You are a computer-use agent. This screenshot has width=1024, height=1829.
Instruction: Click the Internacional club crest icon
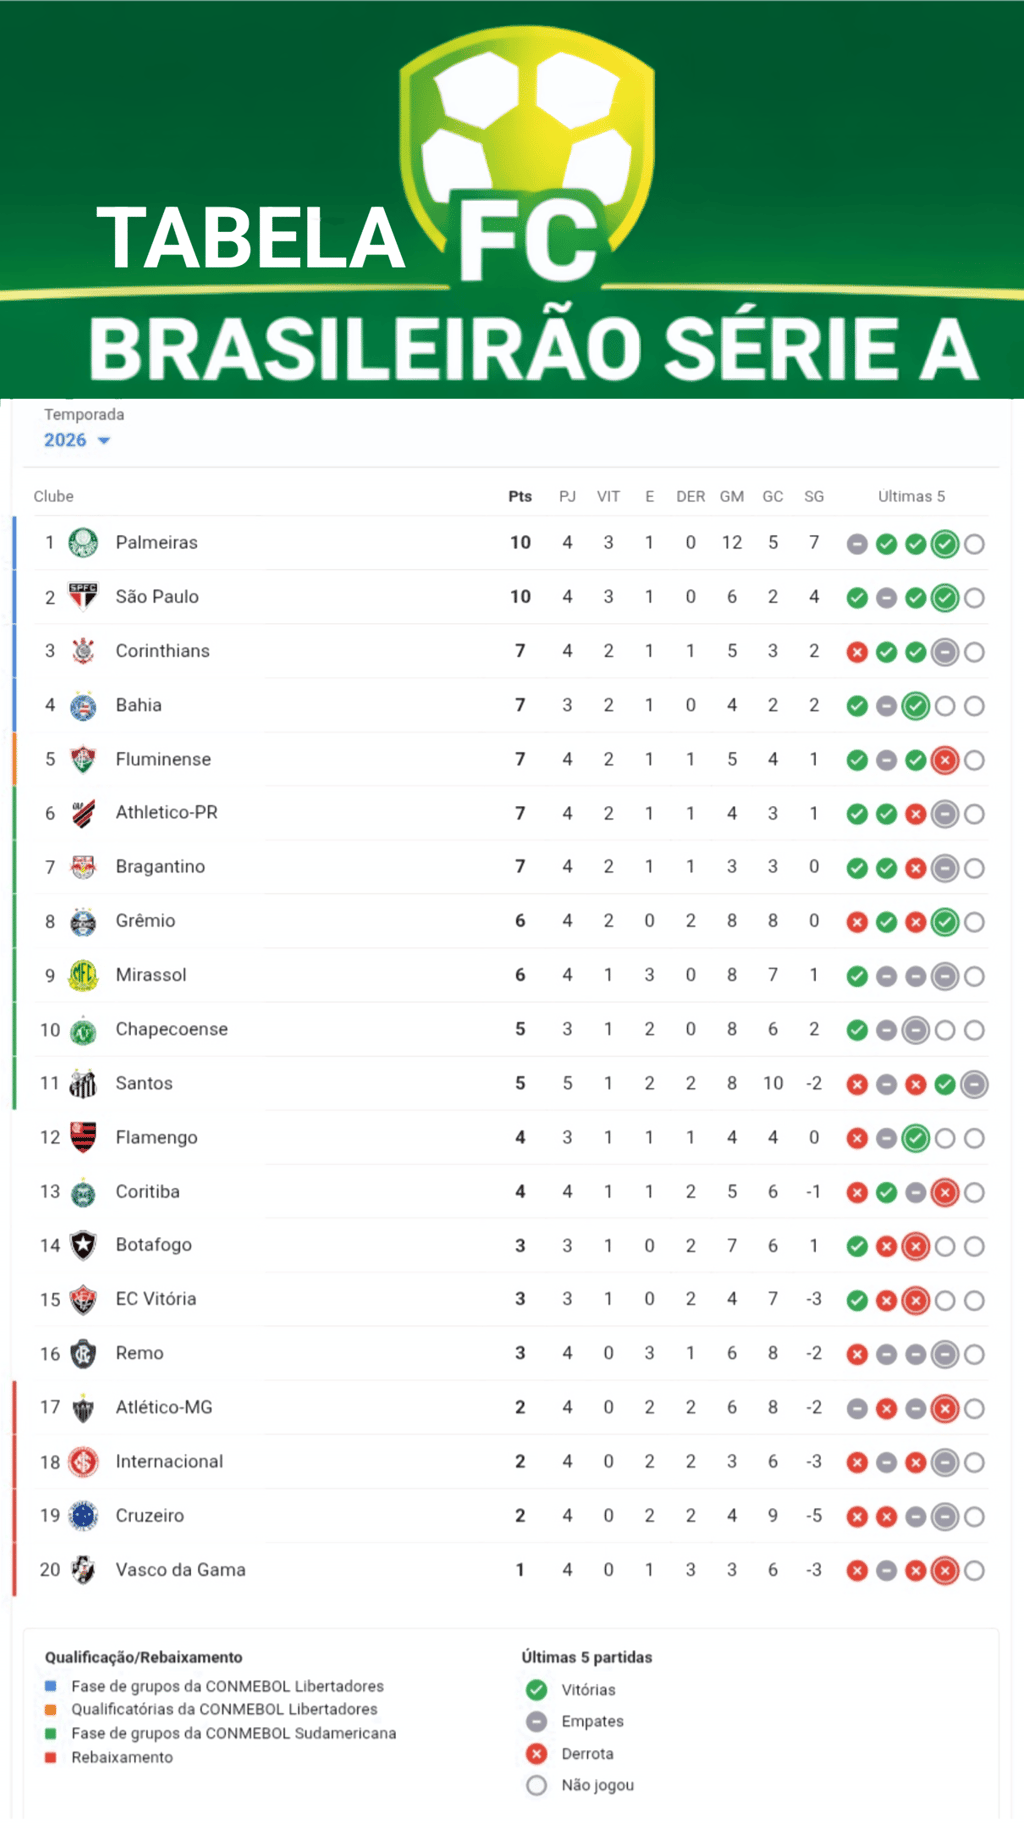click(x=83, y=1462)
